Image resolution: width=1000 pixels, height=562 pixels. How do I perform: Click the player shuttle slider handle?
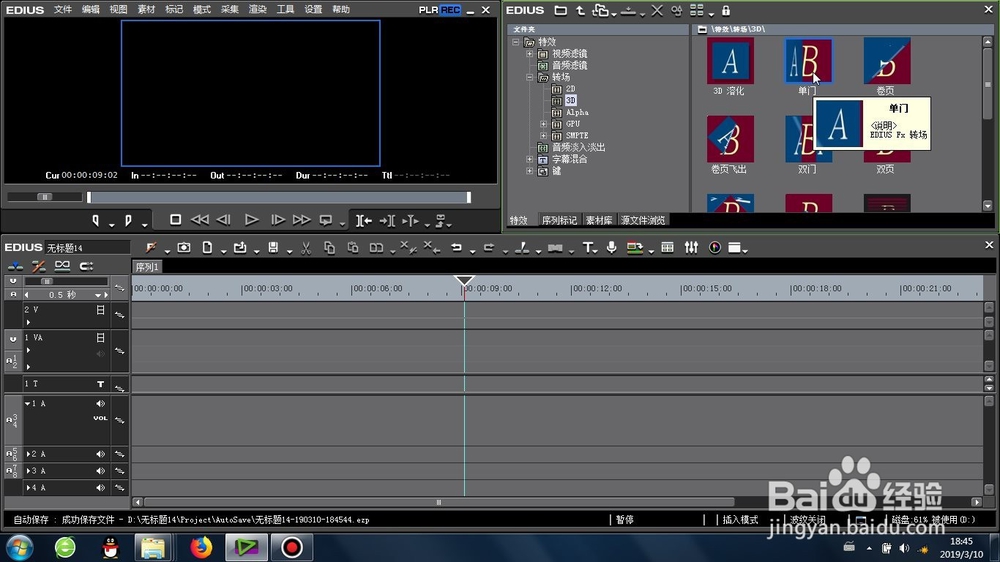point(45,197)
